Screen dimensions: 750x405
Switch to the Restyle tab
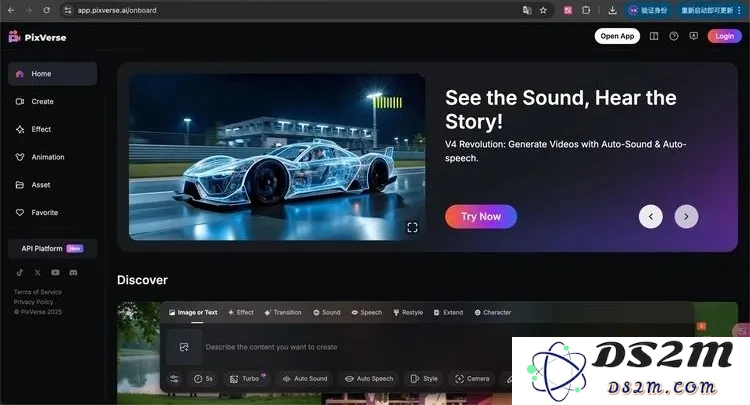[x=408, y=312]
